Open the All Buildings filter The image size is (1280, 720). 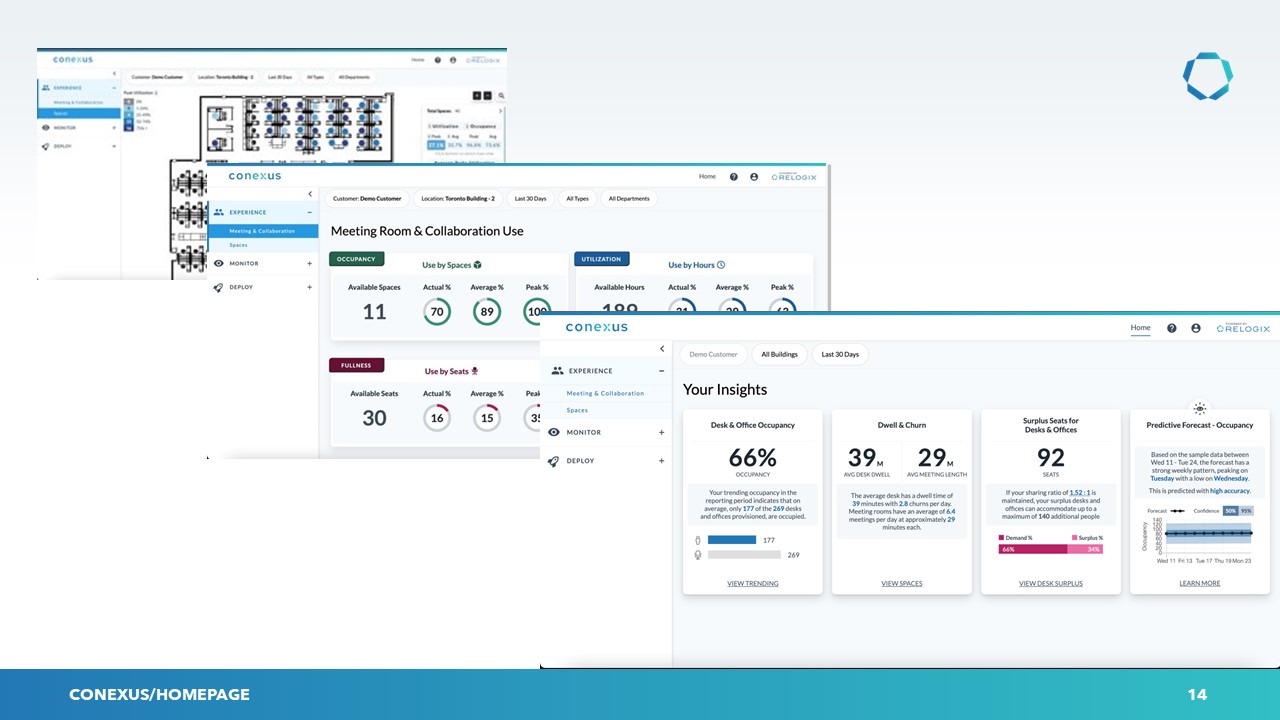coord(779,354)
